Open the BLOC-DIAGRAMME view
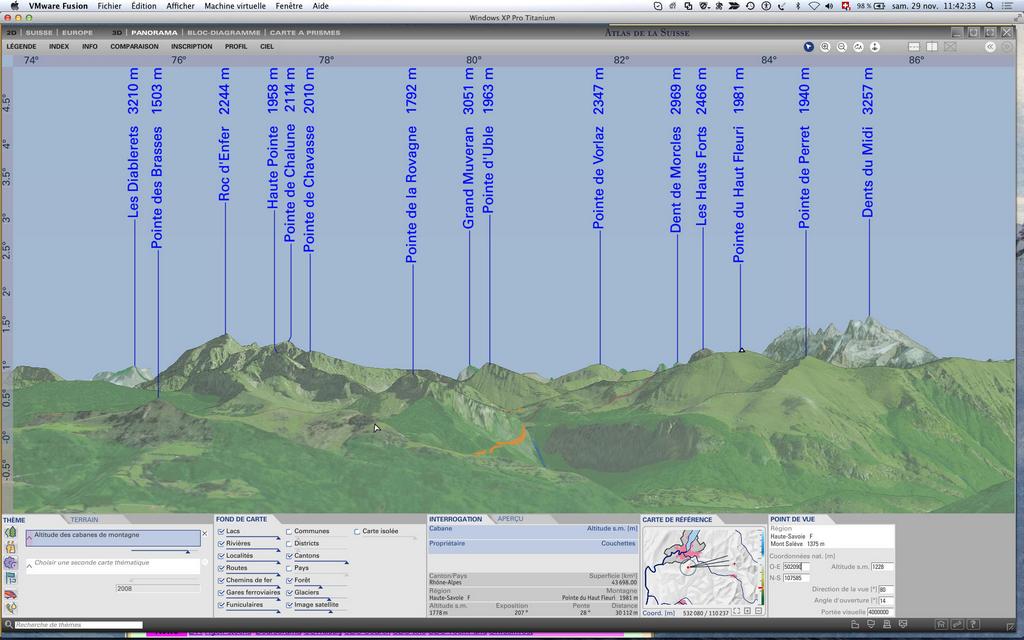 224,32
